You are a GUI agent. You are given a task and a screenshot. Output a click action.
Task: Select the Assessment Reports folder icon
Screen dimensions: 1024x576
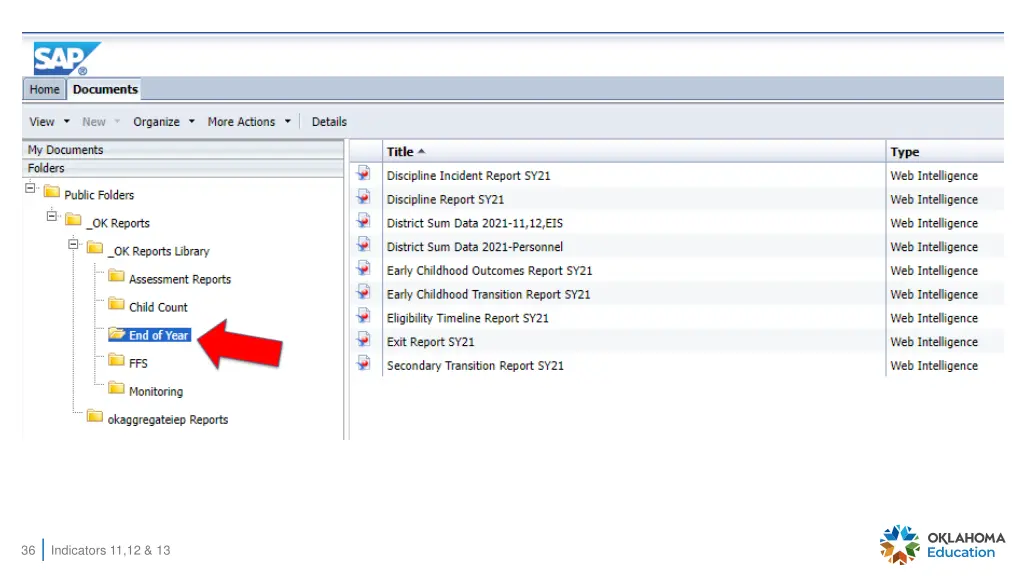click(116, 276)
